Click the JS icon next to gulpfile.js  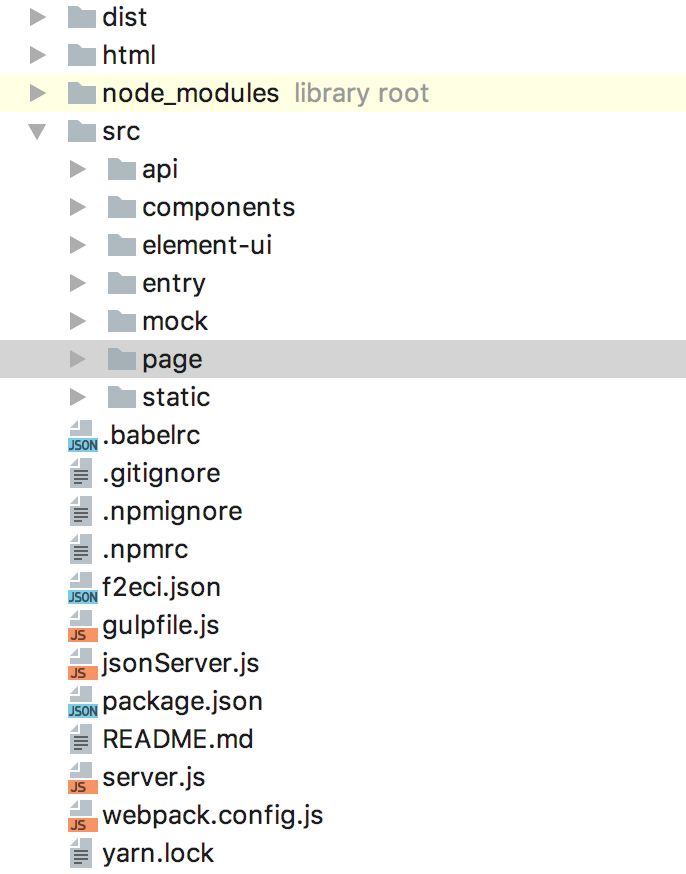point(82,626)
